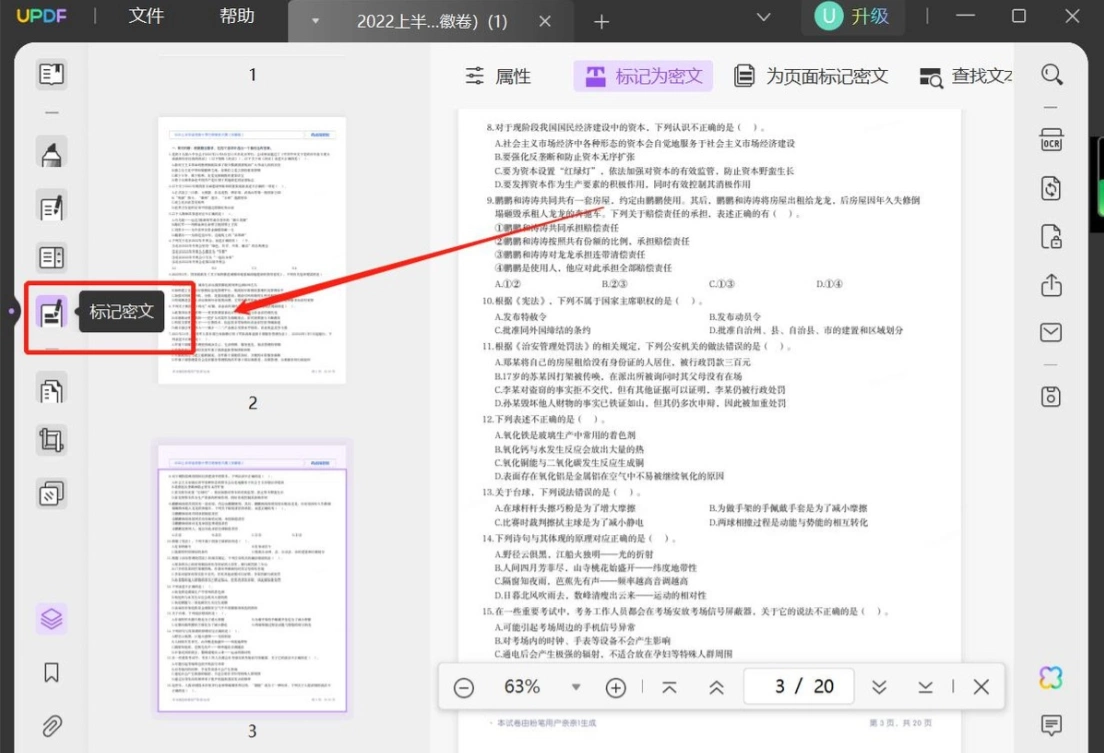Viewport: 1104px width, 753px height.
Task: Expand the zoom level 63% dropdown
Action: pyautogui.click(x=575, y=687)
